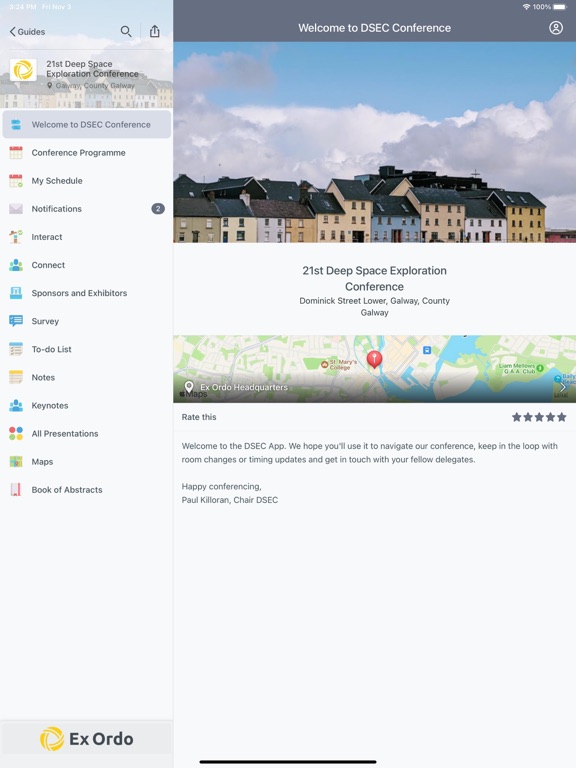Image resolution: width=576 pixels, height=768 pixels.
Task: Open Sponsors and Exhibitors
Action: pyautogui.click(x=87, y=293)
